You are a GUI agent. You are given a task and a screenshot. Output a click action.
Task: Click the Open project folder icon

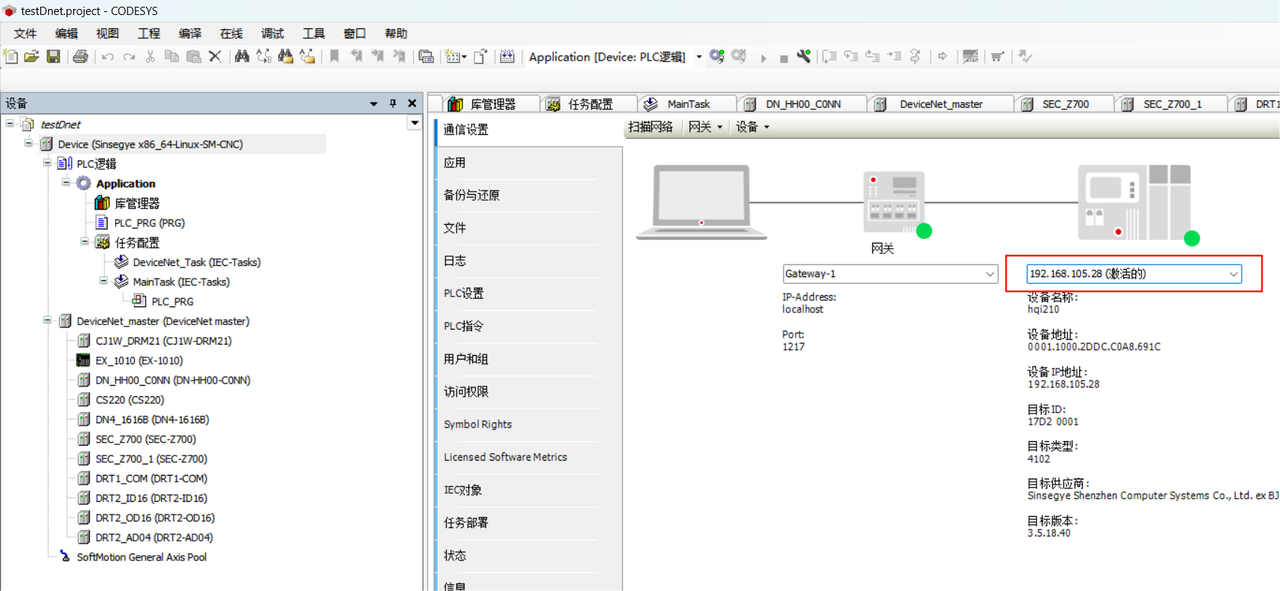(x=32, y=57)
